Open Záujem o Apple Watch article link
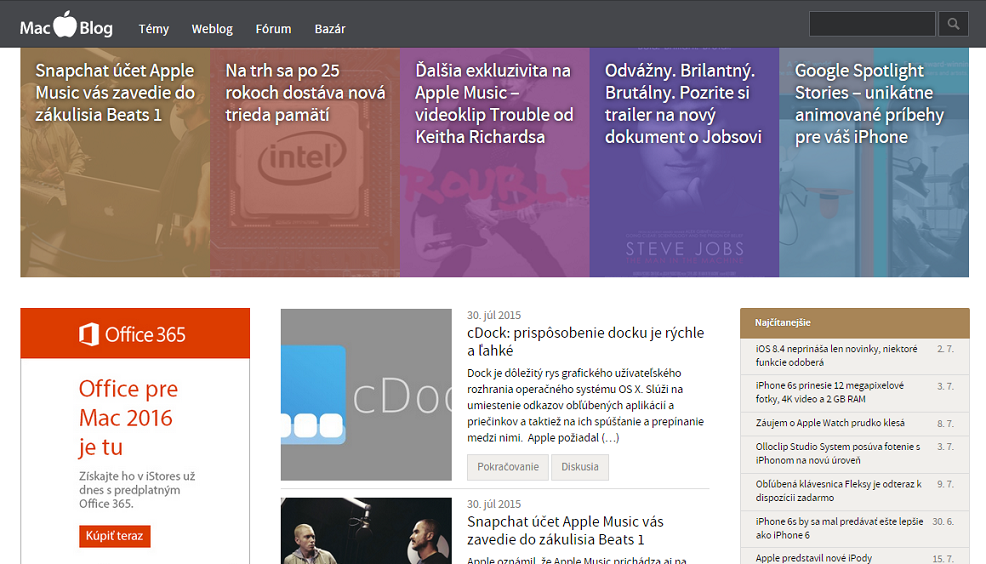 [830, 423]
